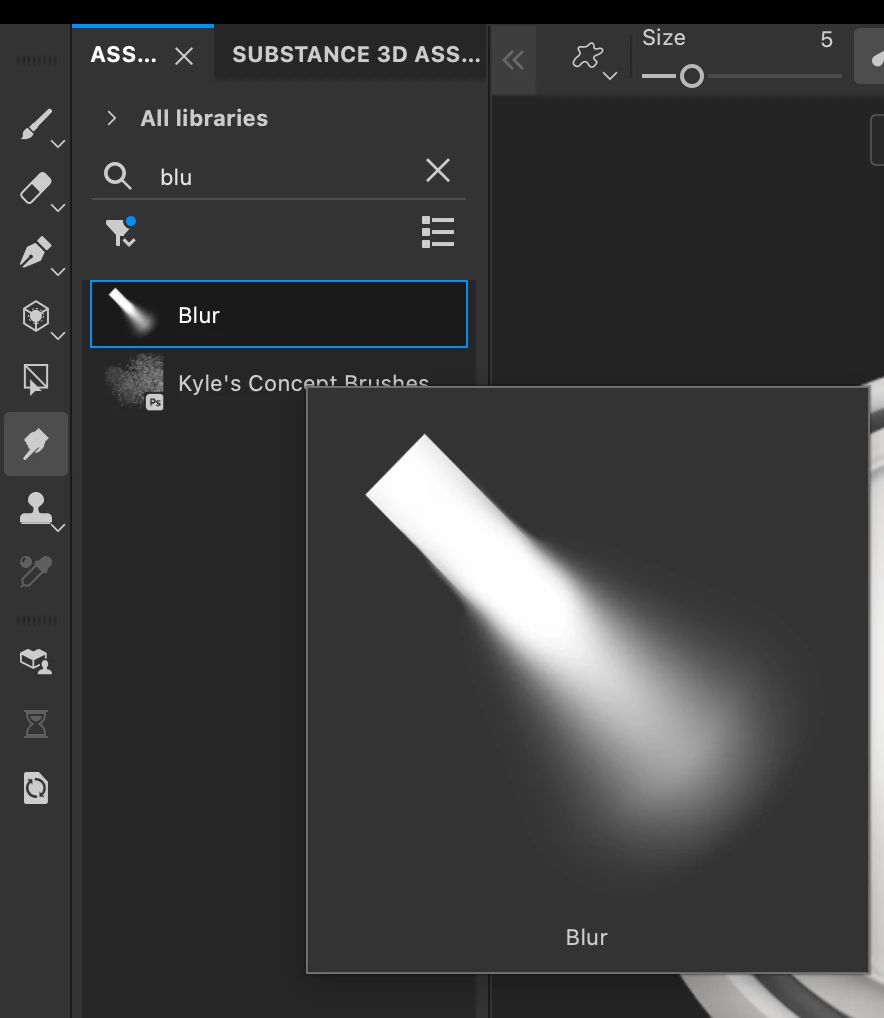Click the search magnifier icon
The width and height of the screenshot is (884, 1018).
(x=117, y=176)
